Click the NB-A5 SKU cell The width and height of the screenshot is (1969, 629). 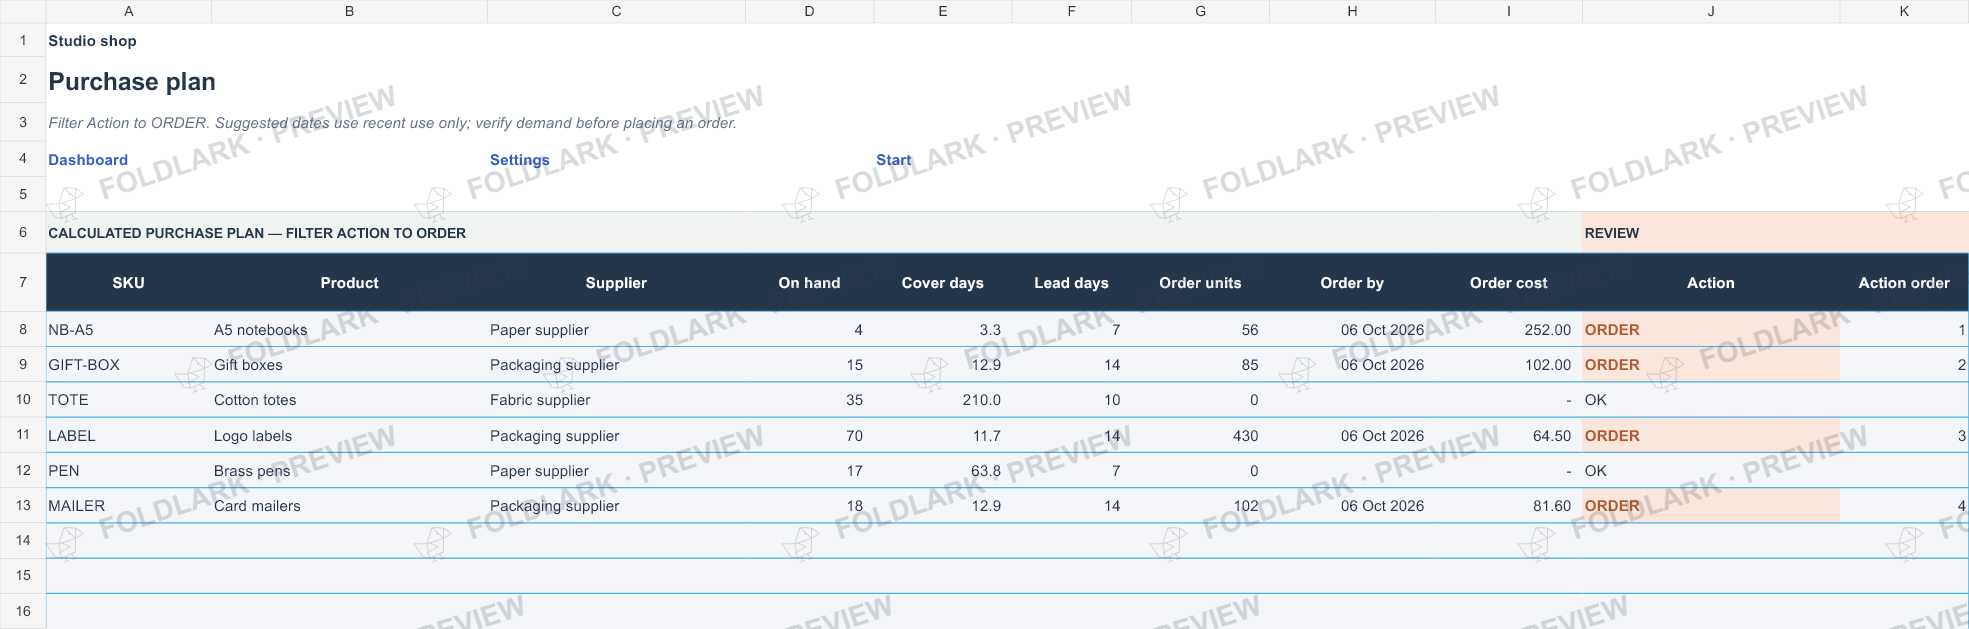click(129, 330)
